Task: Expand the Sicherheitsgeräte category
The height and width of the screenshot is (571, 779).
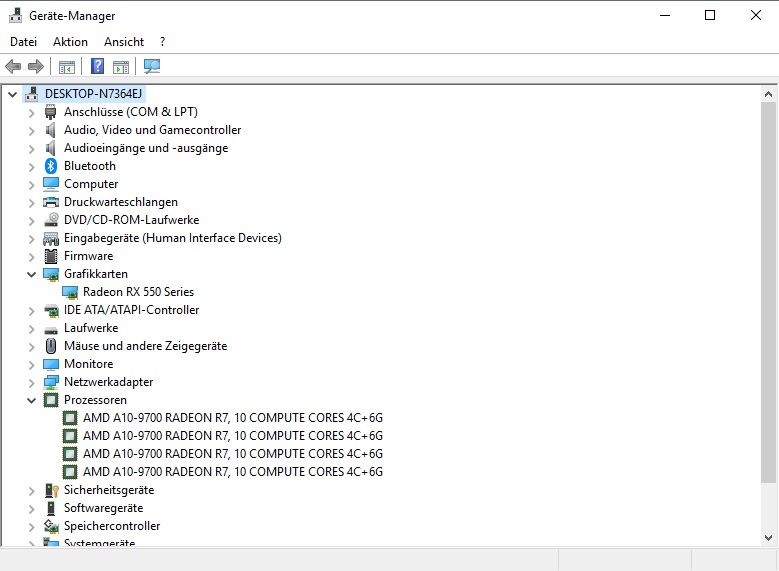Action: (31, 491)
